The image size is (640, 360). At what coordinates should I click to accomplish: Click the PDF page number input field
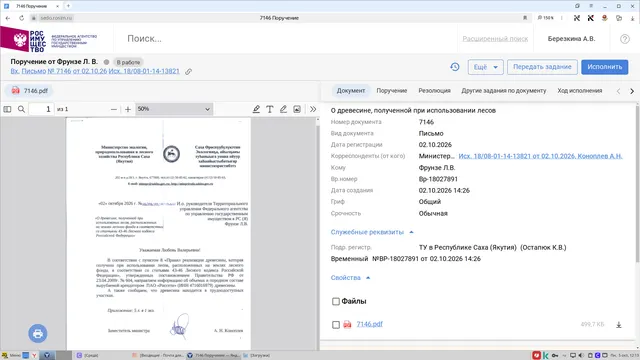(41, 109)
